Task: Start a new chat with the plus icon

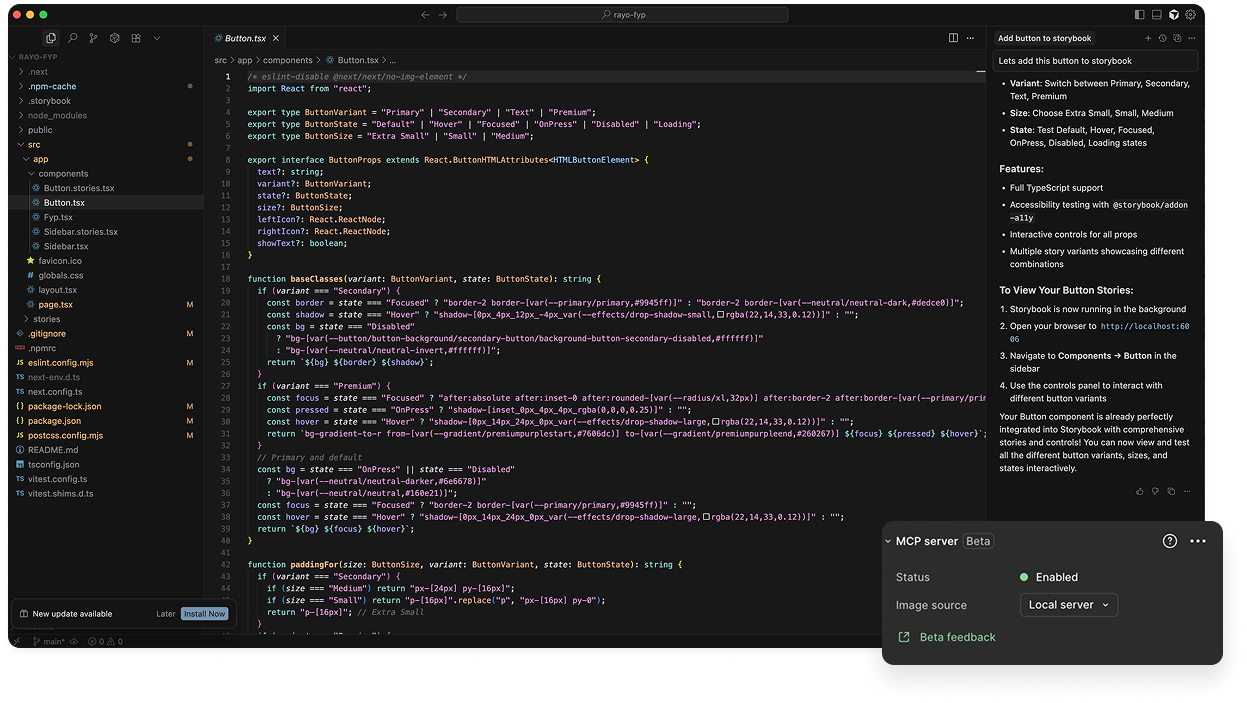Action: [x=1148, y=38]
